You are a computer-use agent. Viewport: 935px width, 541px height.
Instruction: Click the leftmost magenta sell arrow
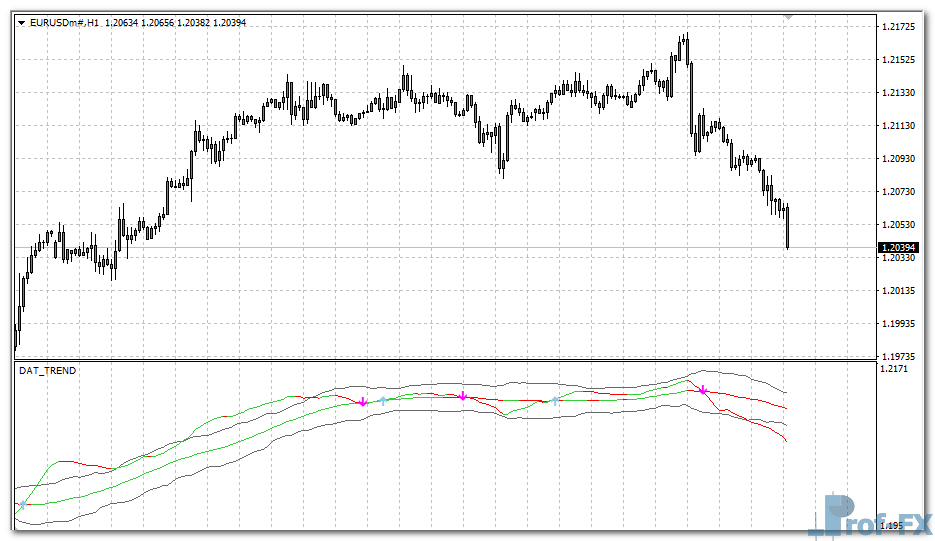pyautogui.click(x=362, y=402)
